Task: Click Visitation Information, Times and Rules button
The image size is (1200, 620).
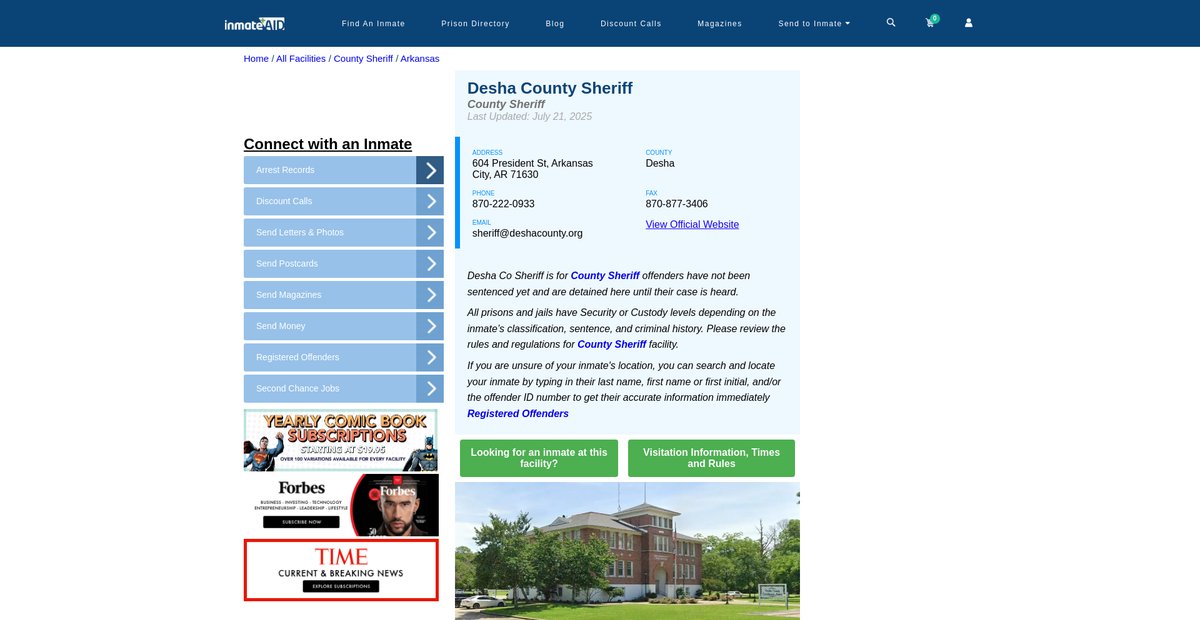Action: (x=711, y=458)
